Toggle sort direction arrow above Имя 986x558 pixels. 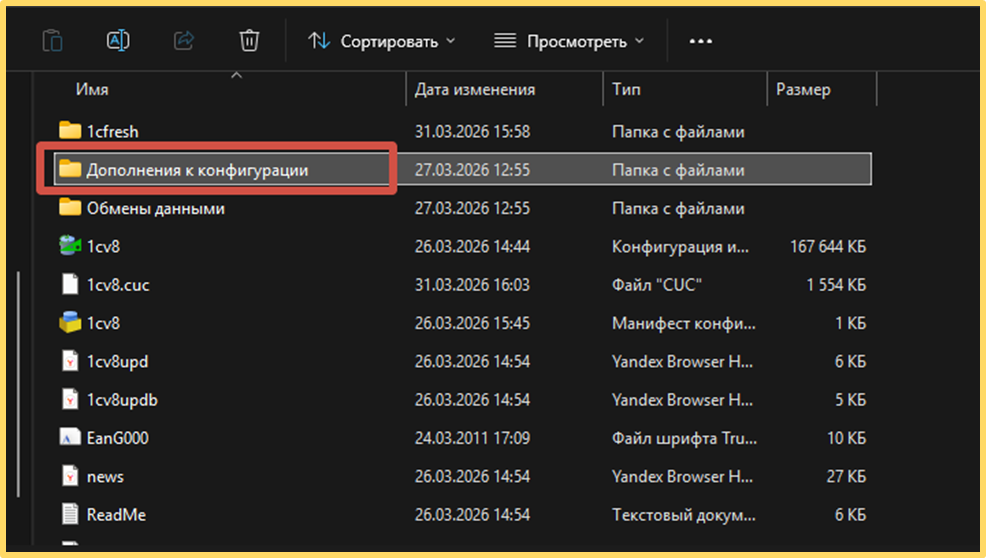[236, 75]
